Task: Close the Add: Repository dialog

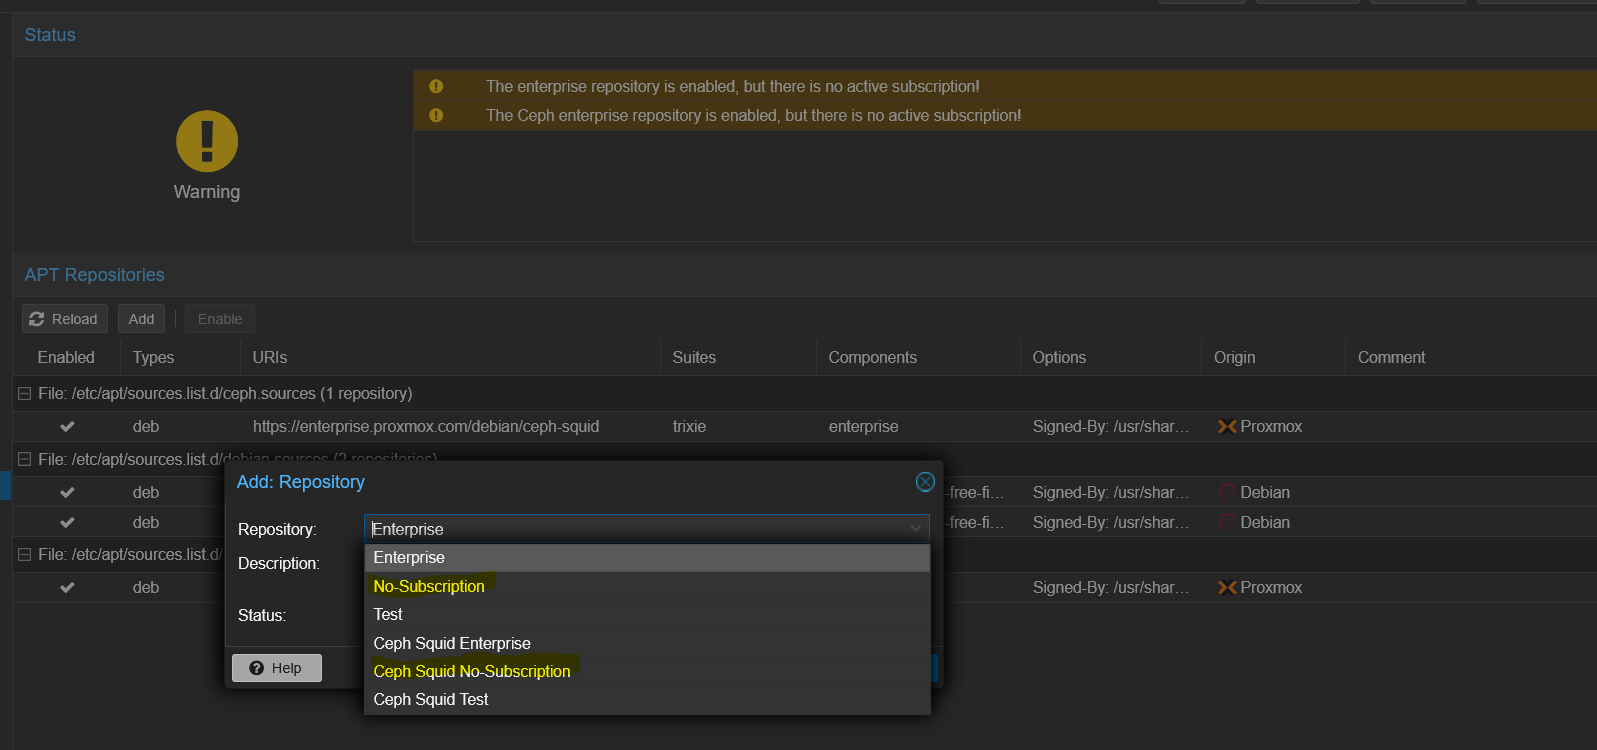Action: click(x=925, y=482)
